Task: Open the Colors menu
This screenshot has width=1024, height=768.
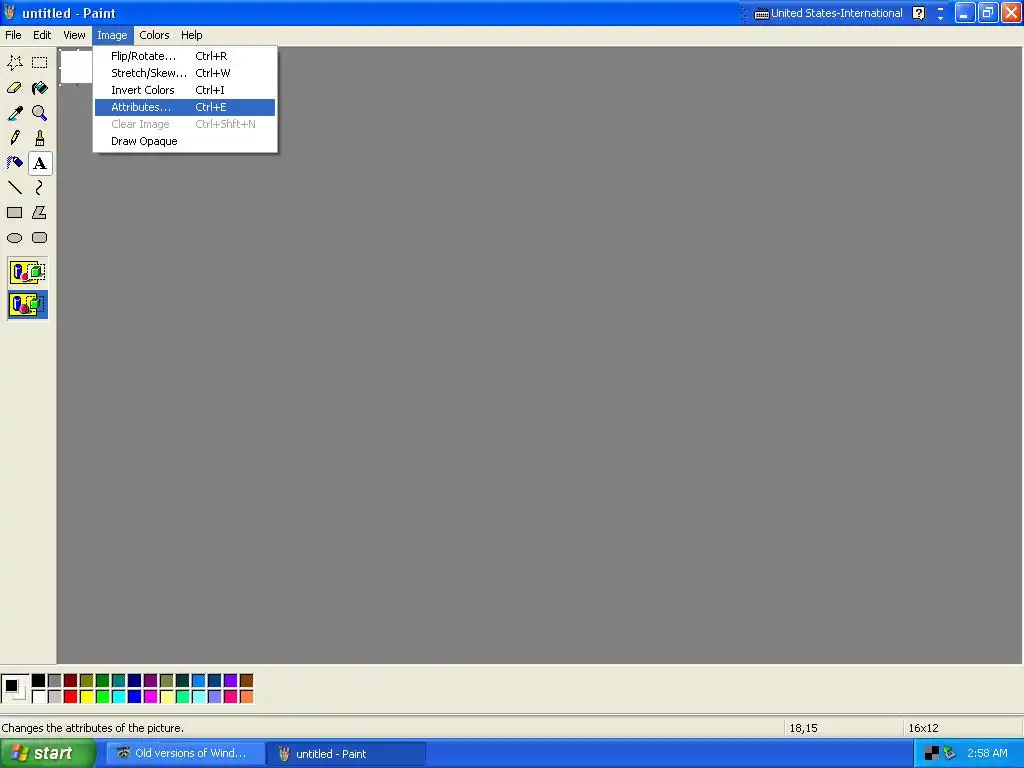Action: click(154, 35)
